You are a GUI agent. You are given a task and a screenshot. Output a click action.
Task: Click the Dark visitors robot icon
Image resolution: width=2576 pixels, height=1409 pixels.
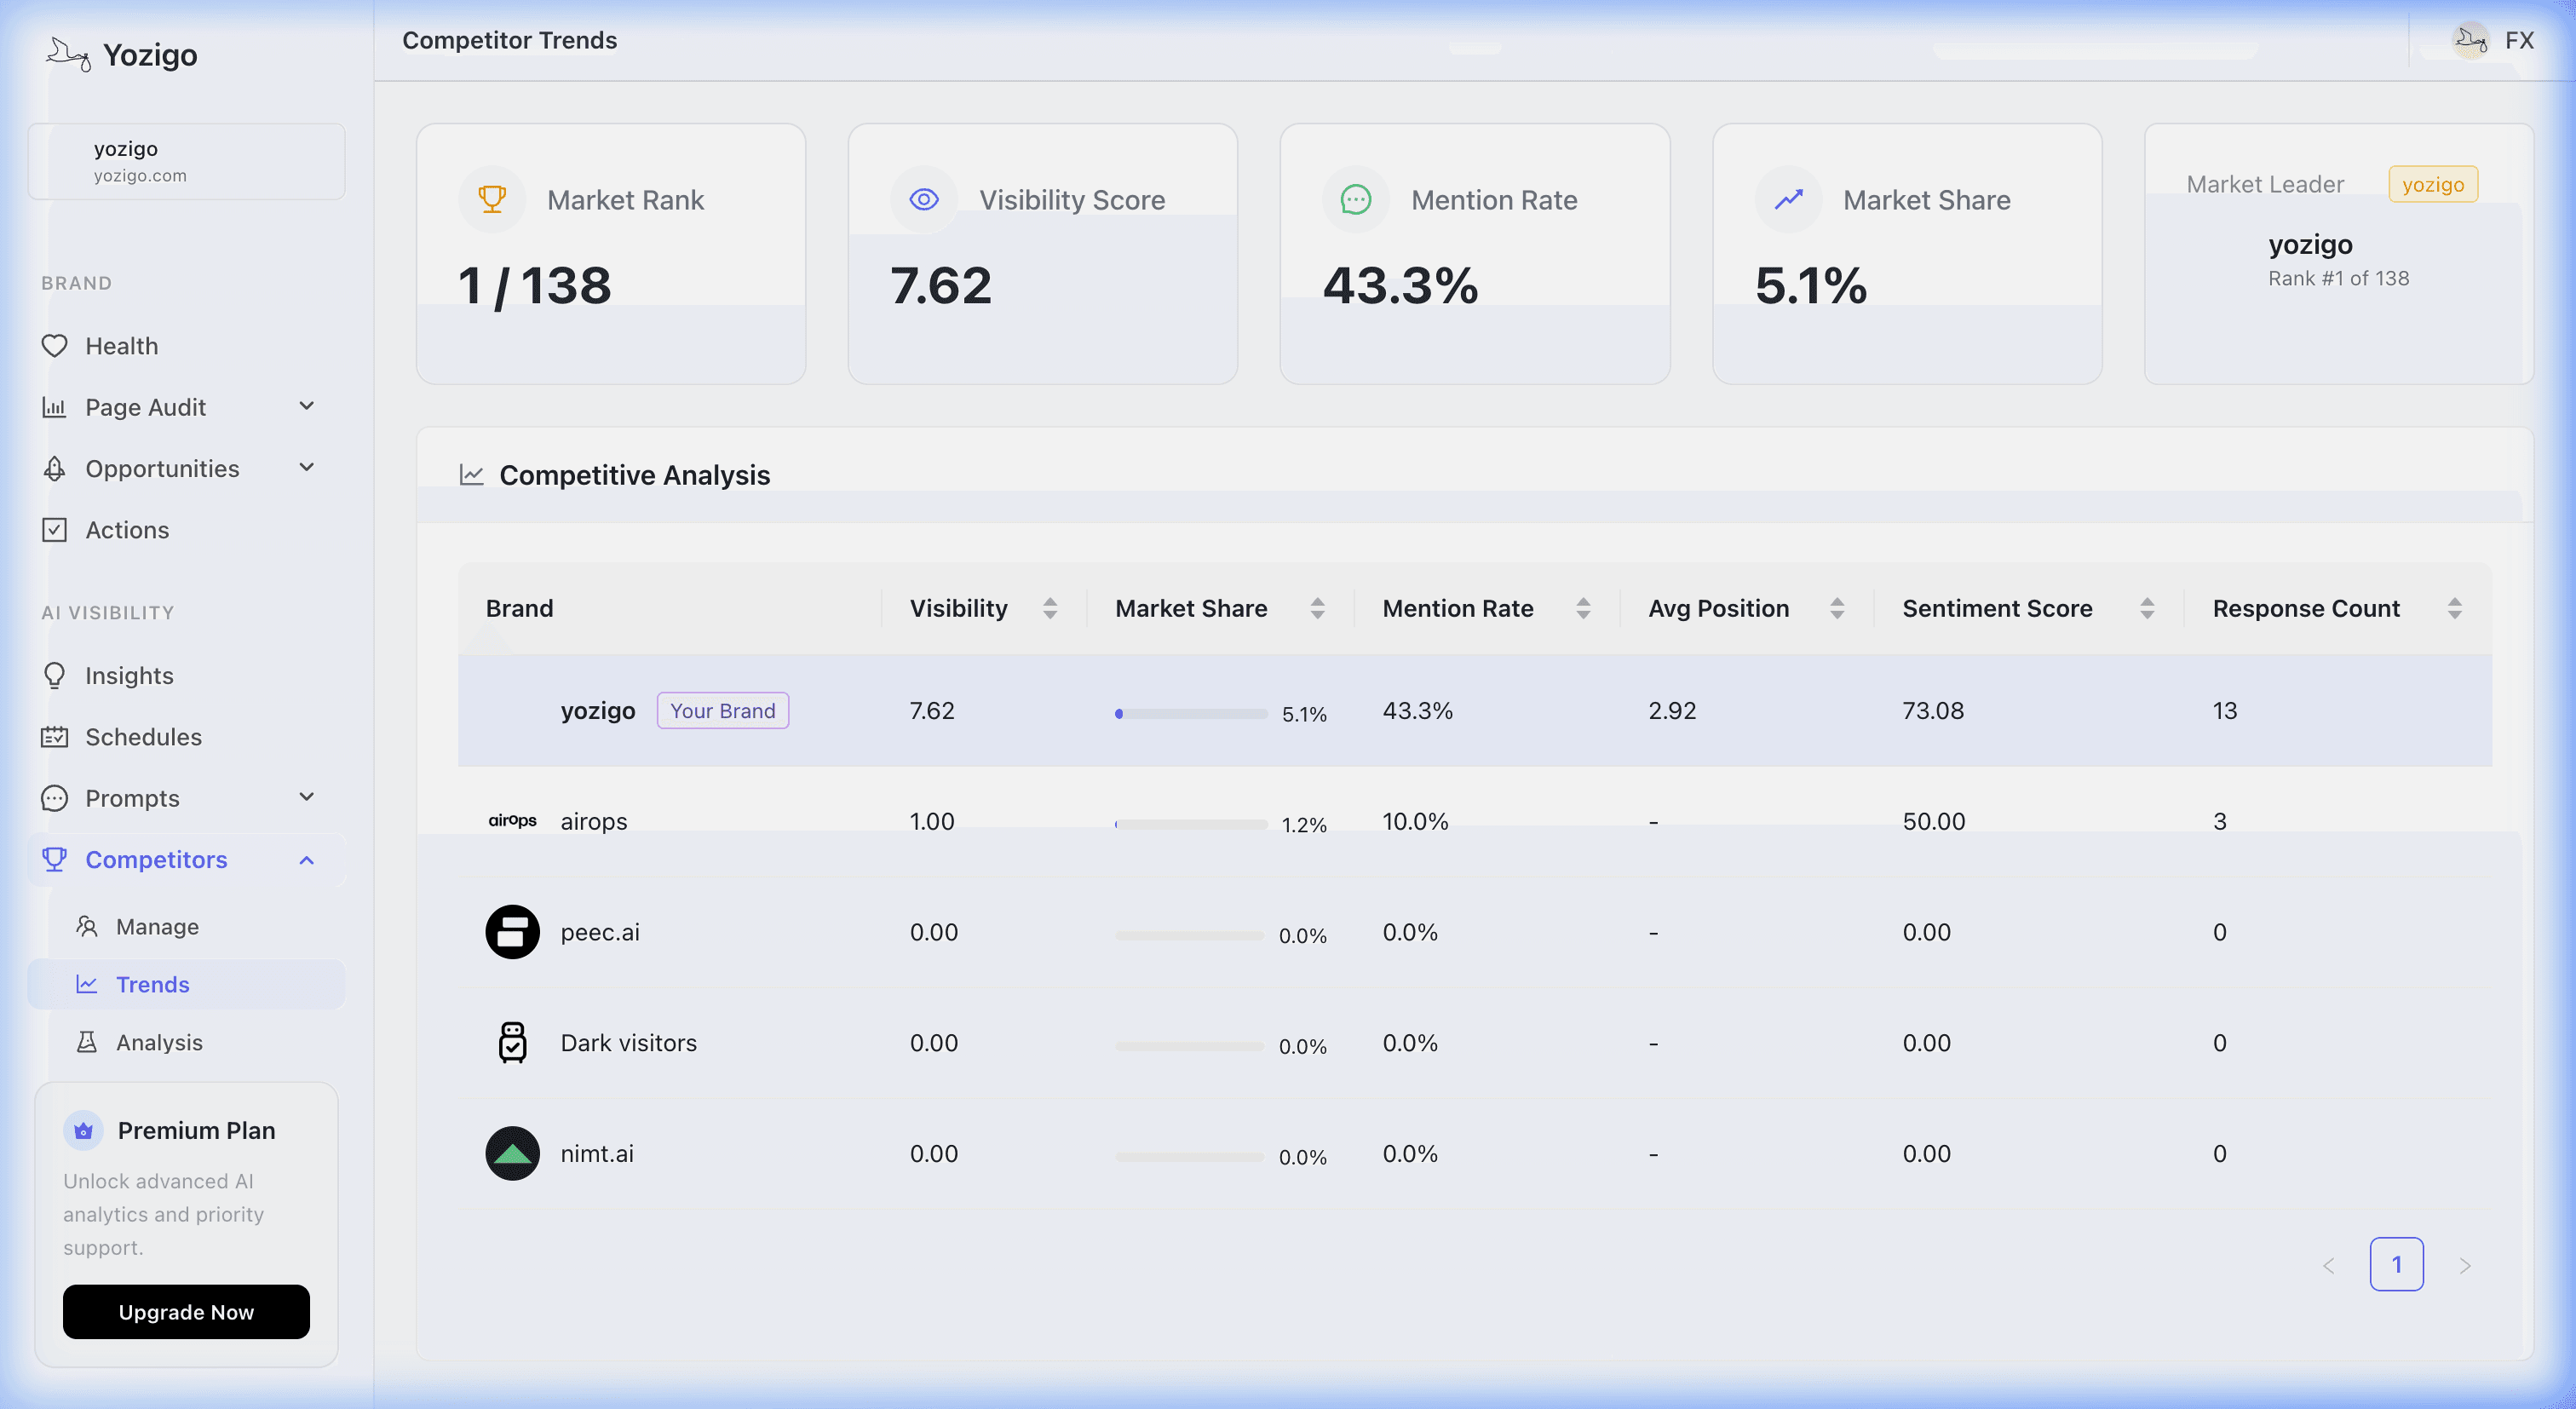pyautogui.click(x=512, y=1043)
